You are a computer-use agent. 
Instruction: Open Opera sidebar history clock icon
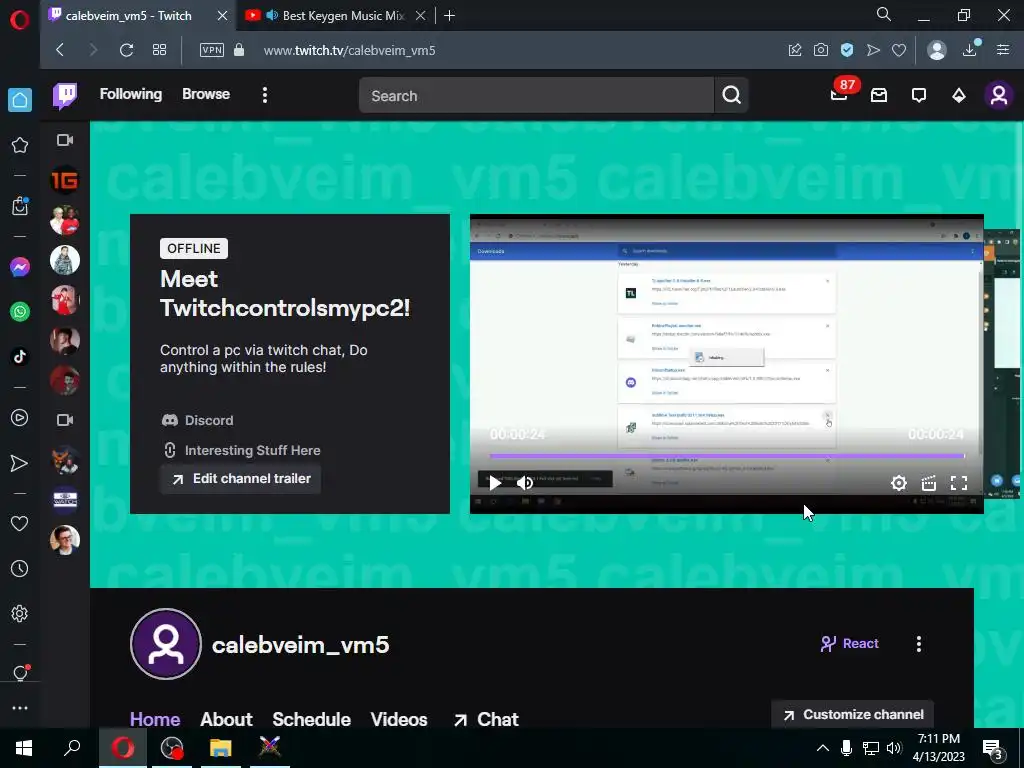[x=20, y=568]
